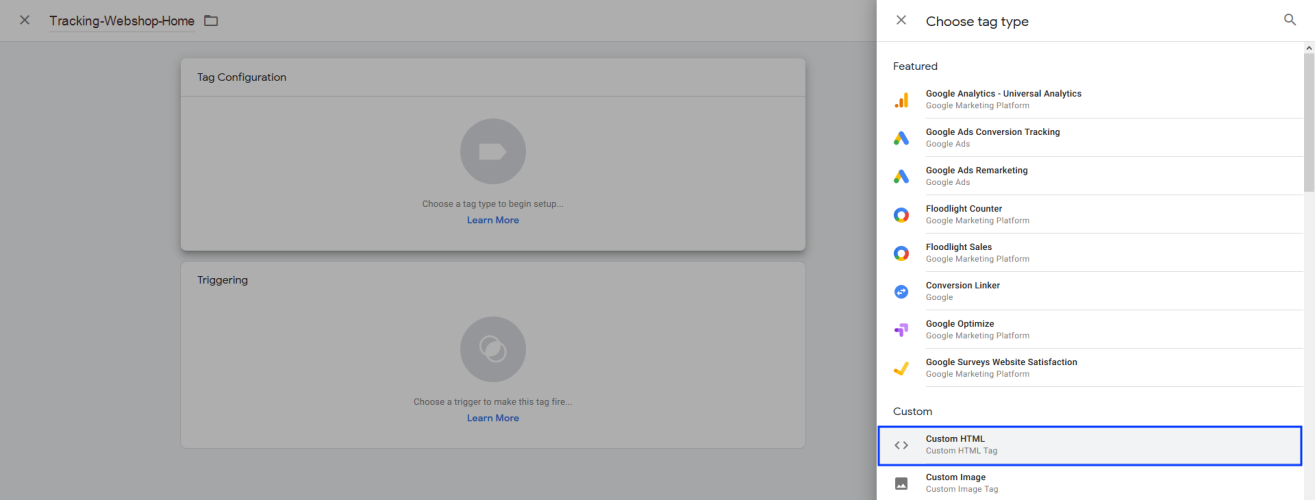Choose Floodlight Counter tag type
The height and width of the screenshot is (500, 1315).
(1090, 214)
